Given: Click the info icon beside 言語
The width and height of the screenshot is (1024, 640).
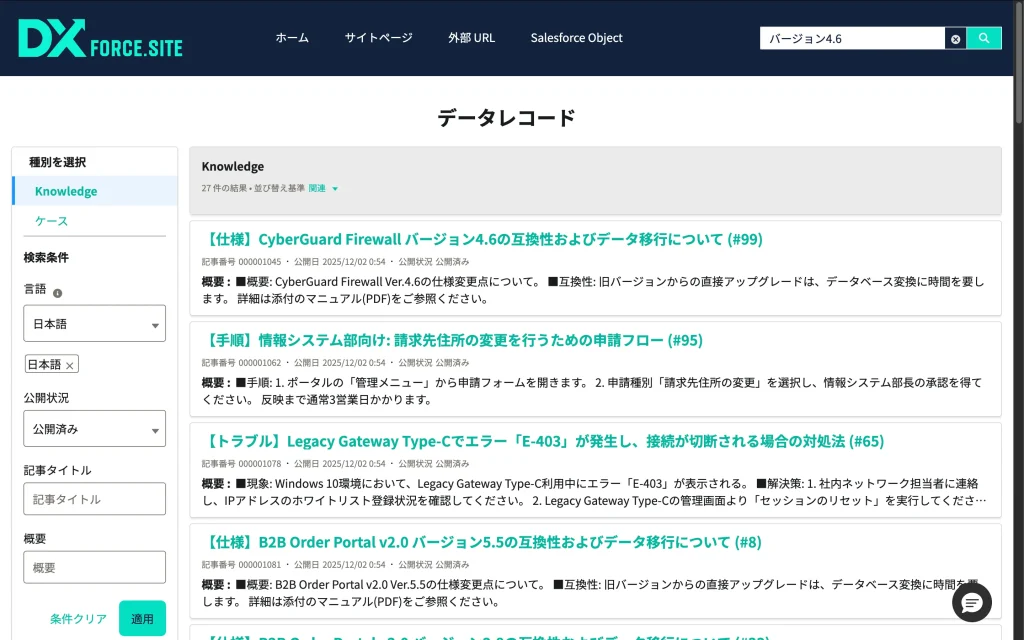Looking at the screenshot, I should tap(57, 293).
